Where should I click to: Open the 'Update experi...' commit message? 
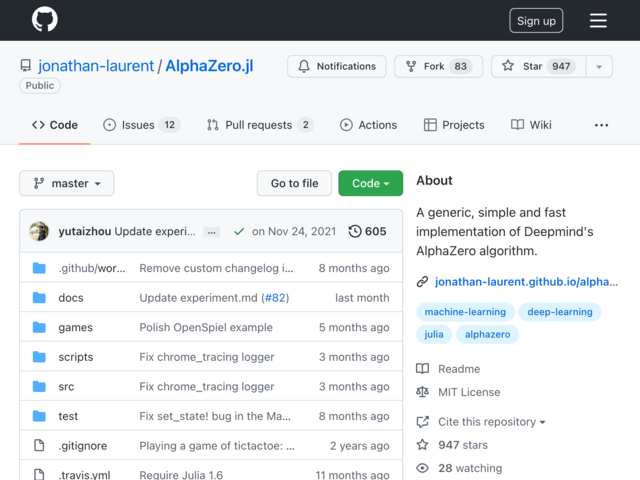pos(155,231)
